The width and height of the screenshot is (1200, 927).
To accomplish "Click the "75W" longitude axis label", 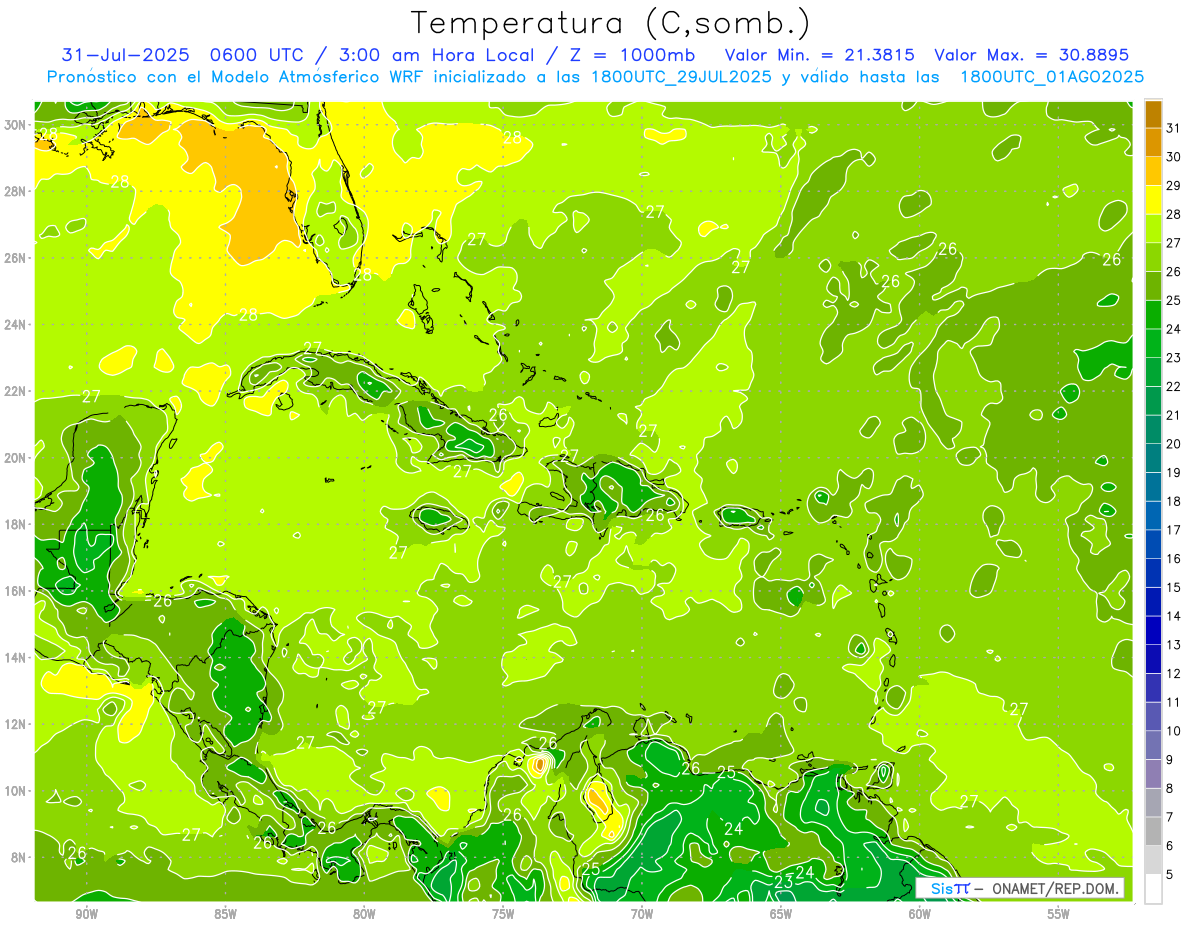I will pyautogui.click(x=504, y=913).
